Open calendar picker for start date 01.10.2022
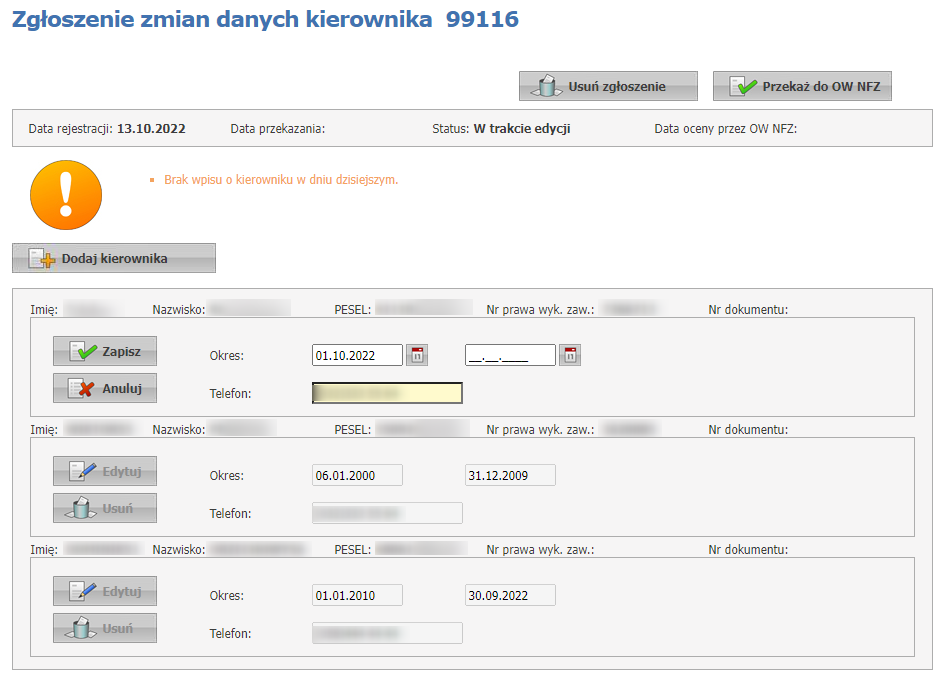938x676 pixels. [x=417, y=355]
